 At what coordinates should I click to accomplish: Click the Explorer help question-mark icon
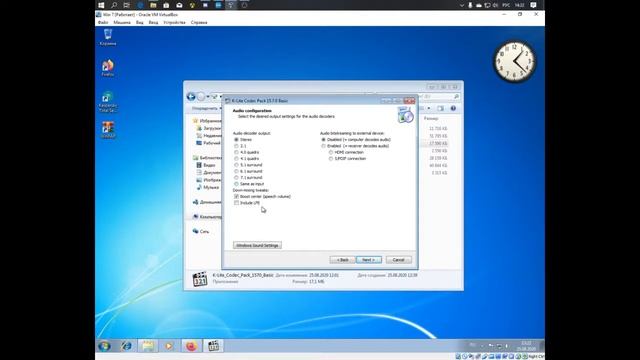coord(453,108)
